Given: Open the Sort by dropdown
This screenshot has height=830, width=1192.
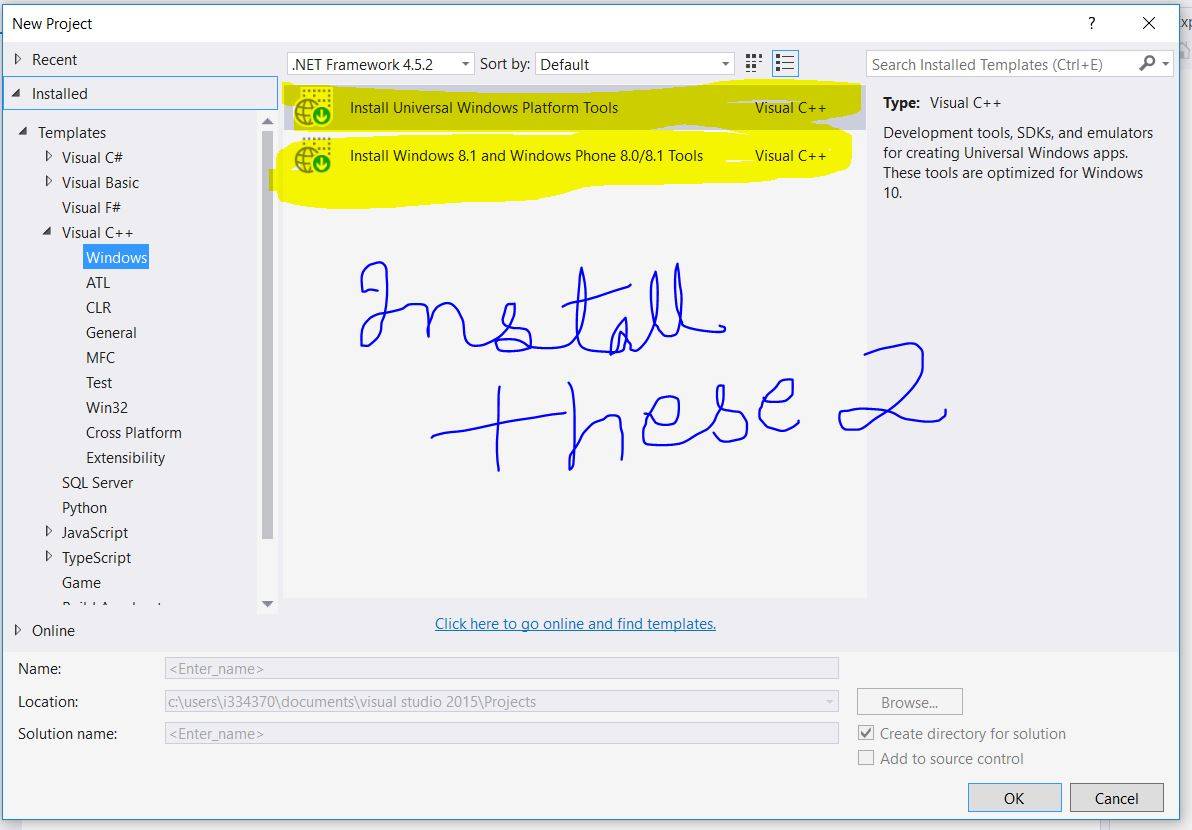Looking at the screenshot, I should click(635, 64).
